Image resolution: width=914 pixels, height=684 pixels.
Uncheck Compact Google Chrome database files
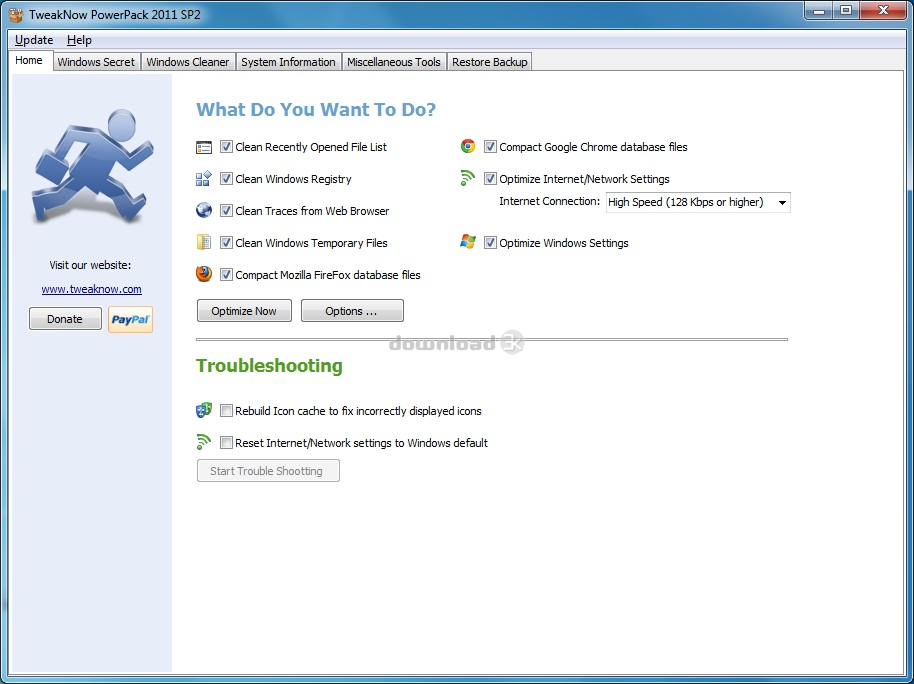tap(490, 147)
